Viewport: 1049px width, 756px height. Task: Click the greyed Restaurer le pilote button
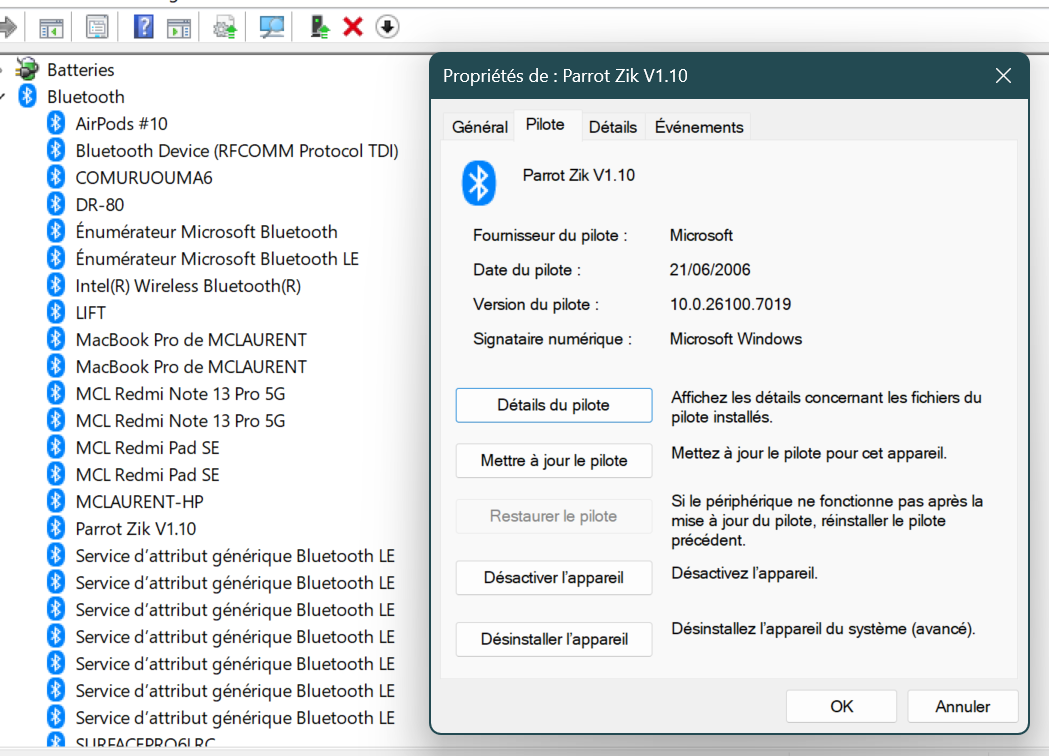pos(554,516)
